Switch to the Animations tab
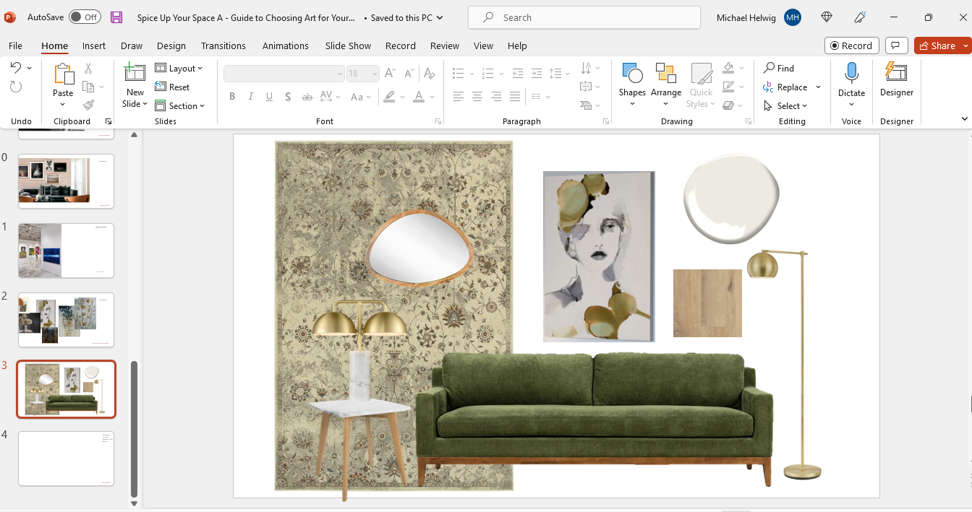 (285, 46)
